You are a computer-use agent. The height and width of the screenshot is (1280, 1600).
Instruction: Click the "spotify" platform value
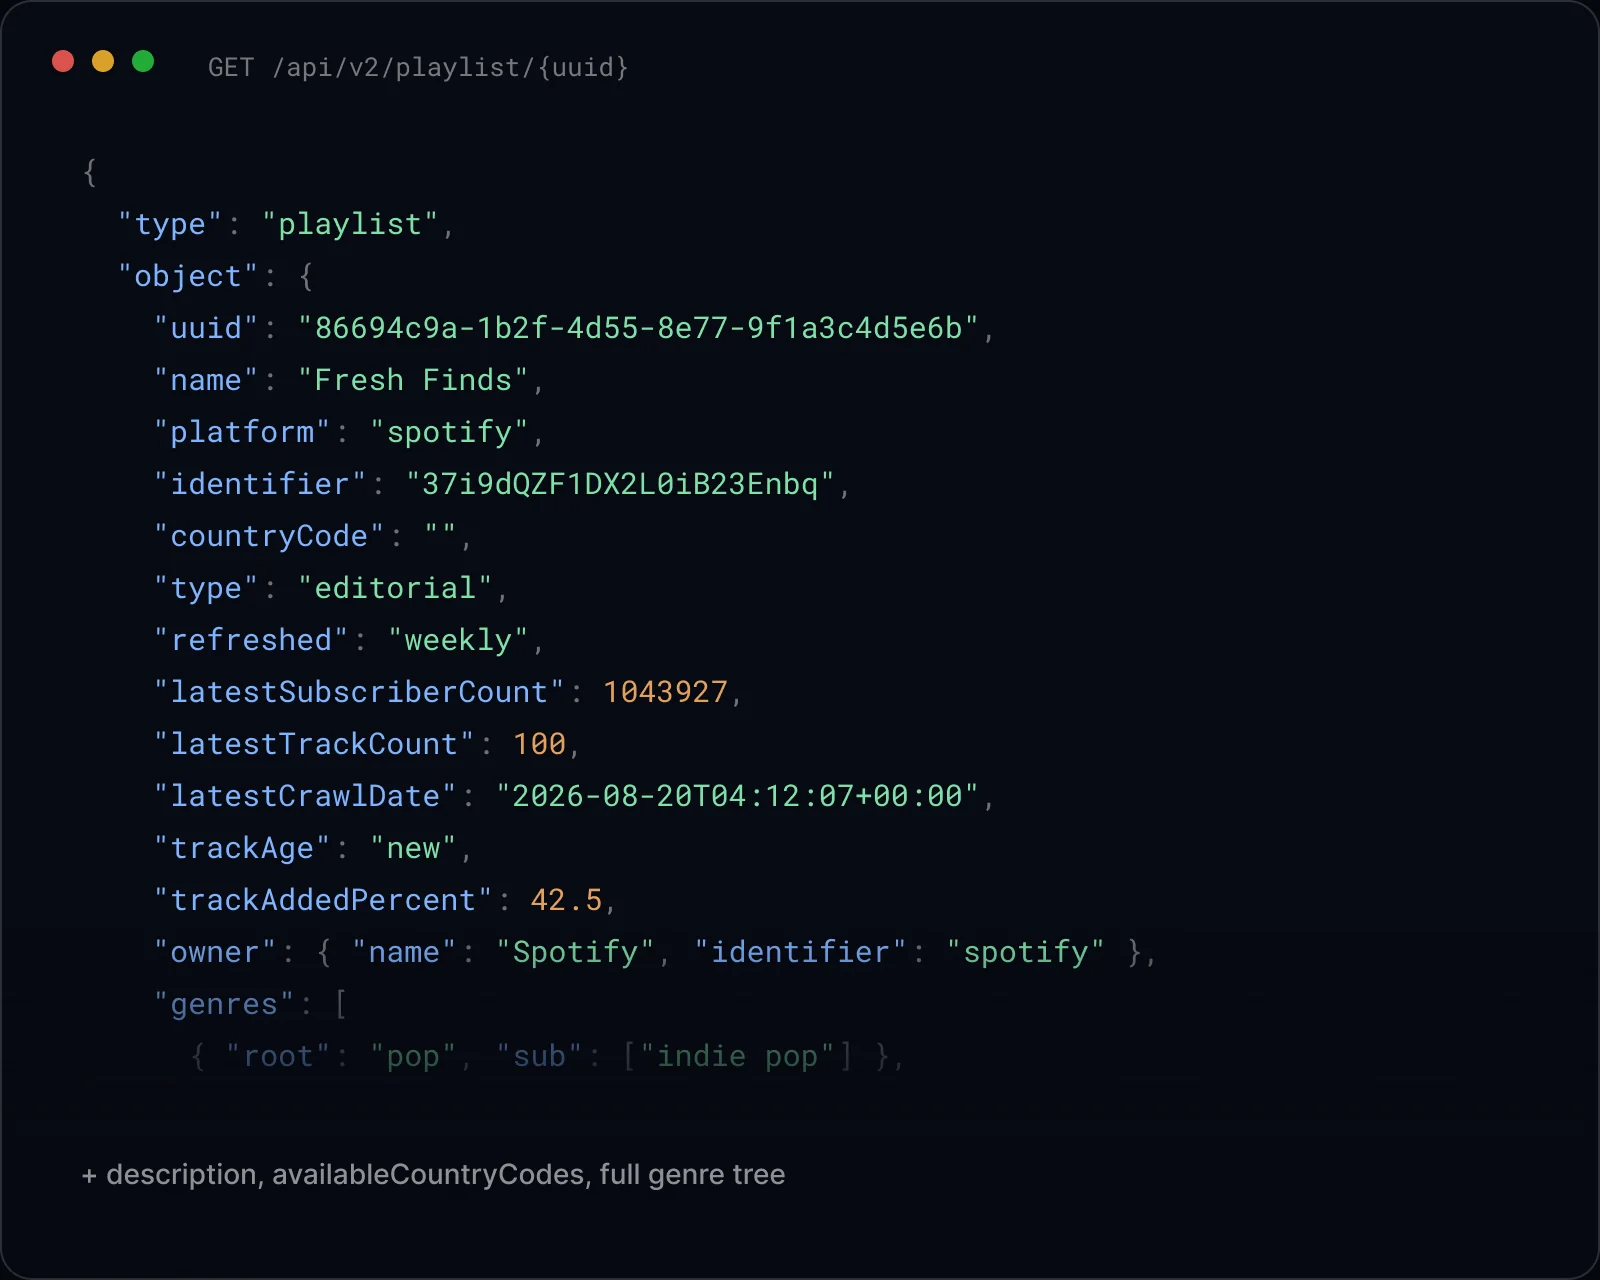pyautogui.click(x=449, y=432)
